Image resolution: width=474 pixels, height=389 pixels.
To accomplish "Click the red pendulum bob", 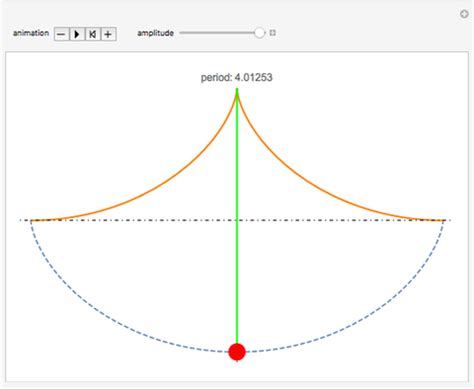I will 237,352.
